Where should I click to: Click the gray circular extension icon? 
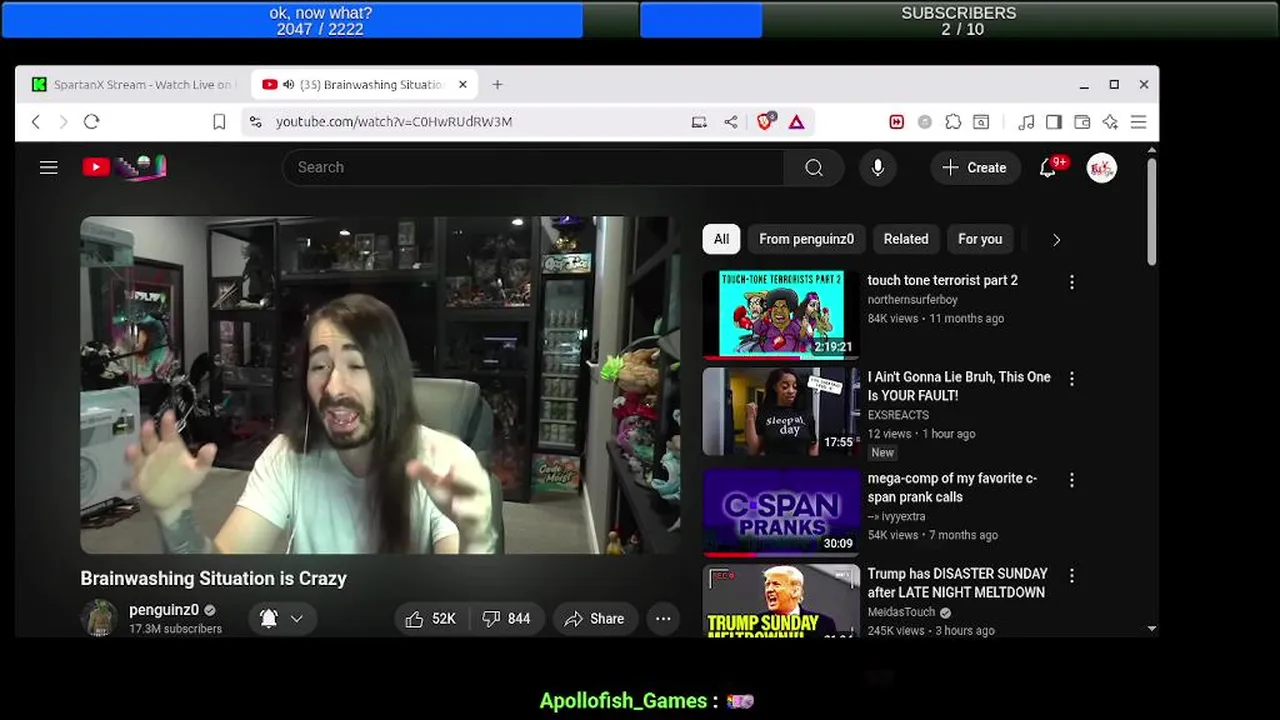[x=925, y=122]
